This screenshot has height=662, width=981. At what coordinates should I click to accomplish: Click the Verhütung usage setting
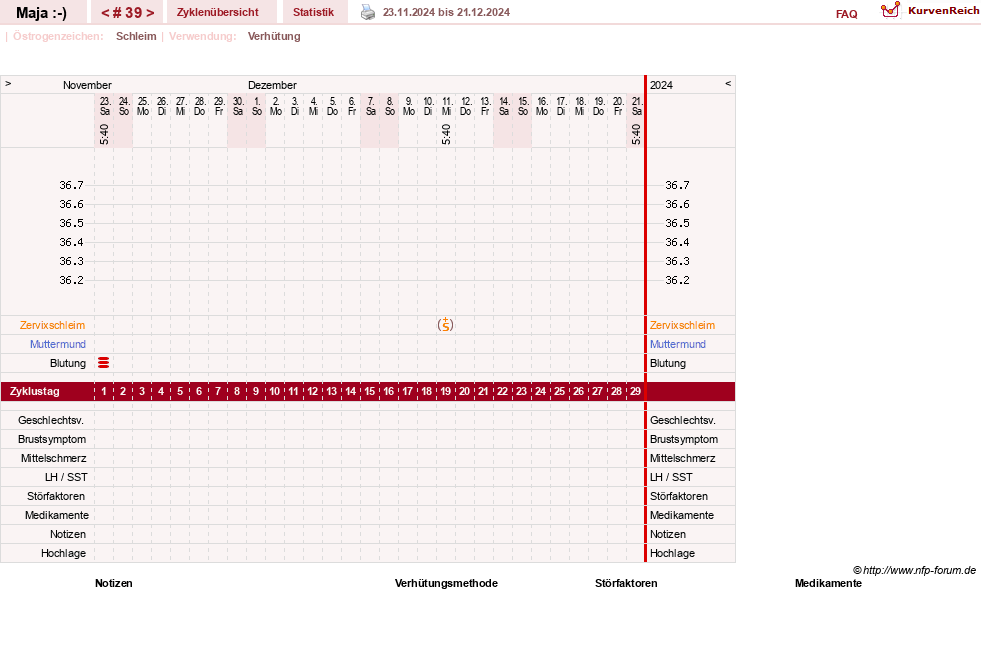[274, 36]
